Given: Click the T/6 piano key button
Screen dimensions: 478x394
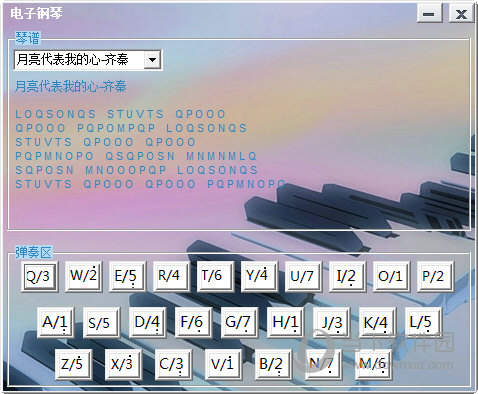Looking at the screenshot, I should coord(215,277).
